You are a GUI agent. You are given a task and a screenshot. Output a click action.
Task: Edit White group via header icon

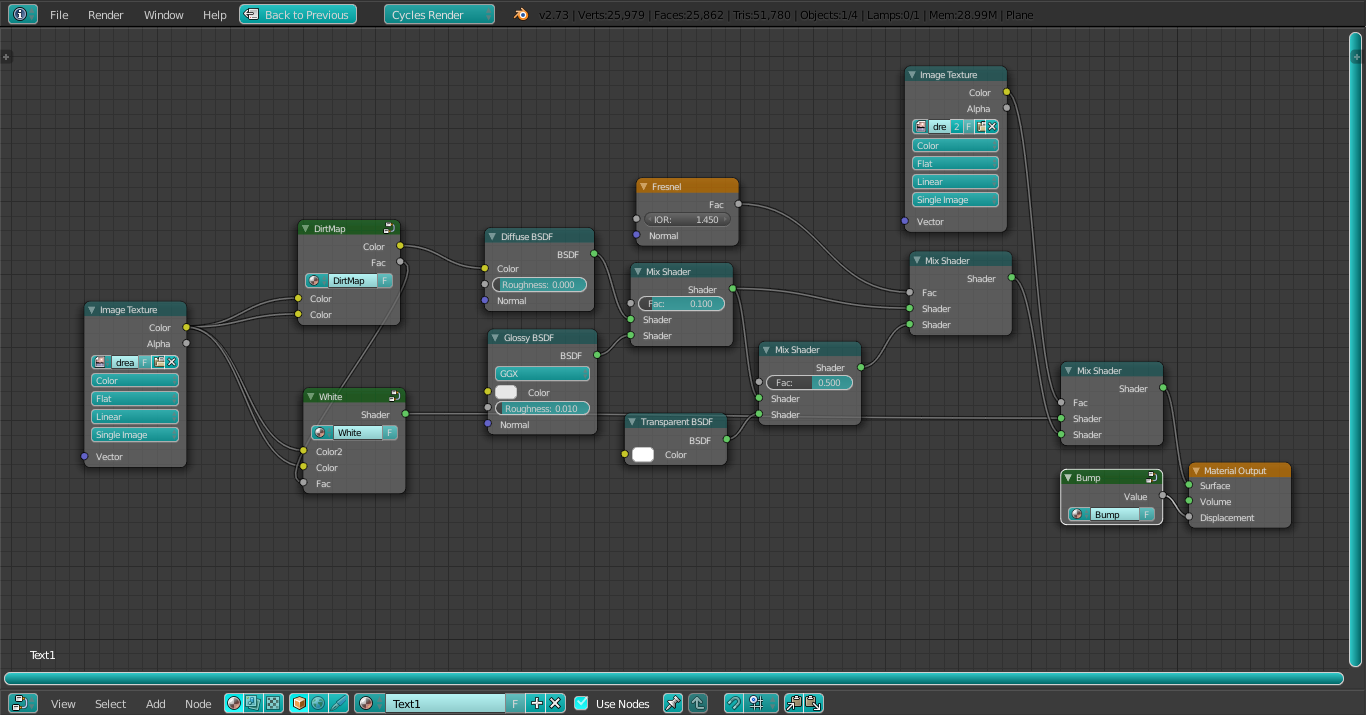coord(394,396)
